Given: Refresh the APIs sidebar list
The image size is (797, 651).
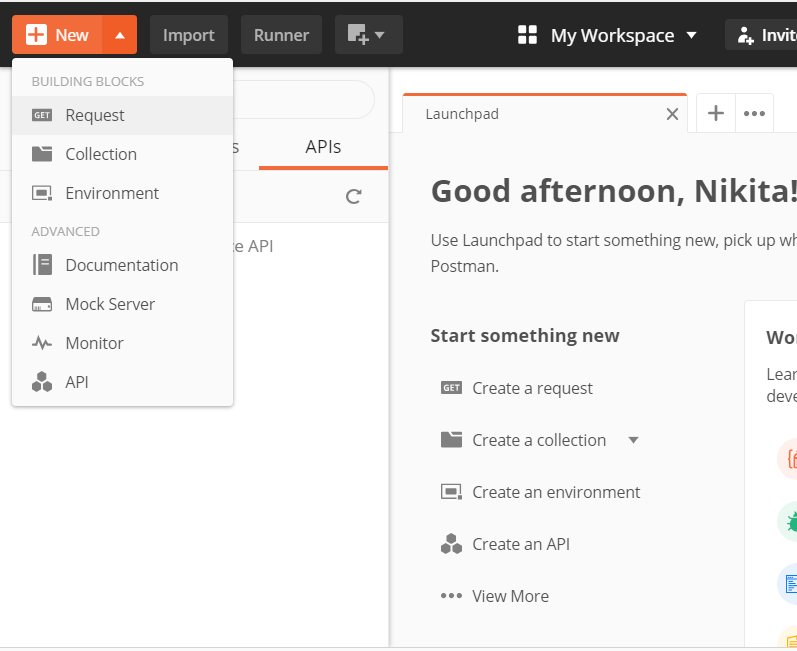Looking at the screenshot, I should (354, 197).
